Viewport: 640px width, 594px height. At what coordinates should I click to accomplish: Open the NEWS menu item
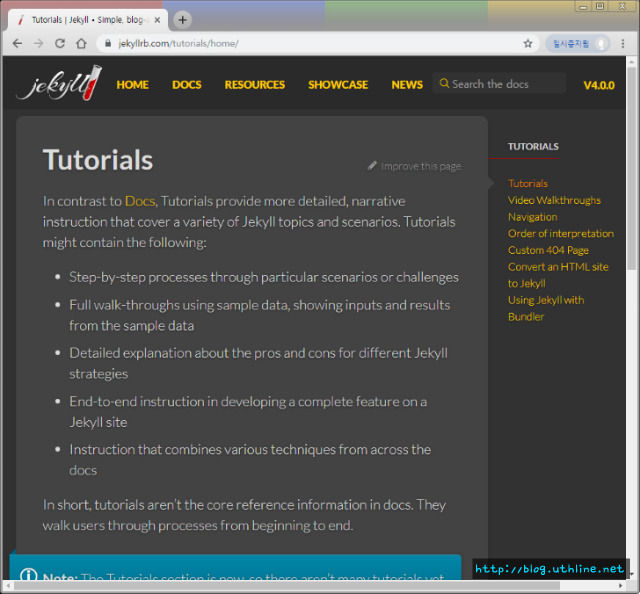[x=407, y=85]
